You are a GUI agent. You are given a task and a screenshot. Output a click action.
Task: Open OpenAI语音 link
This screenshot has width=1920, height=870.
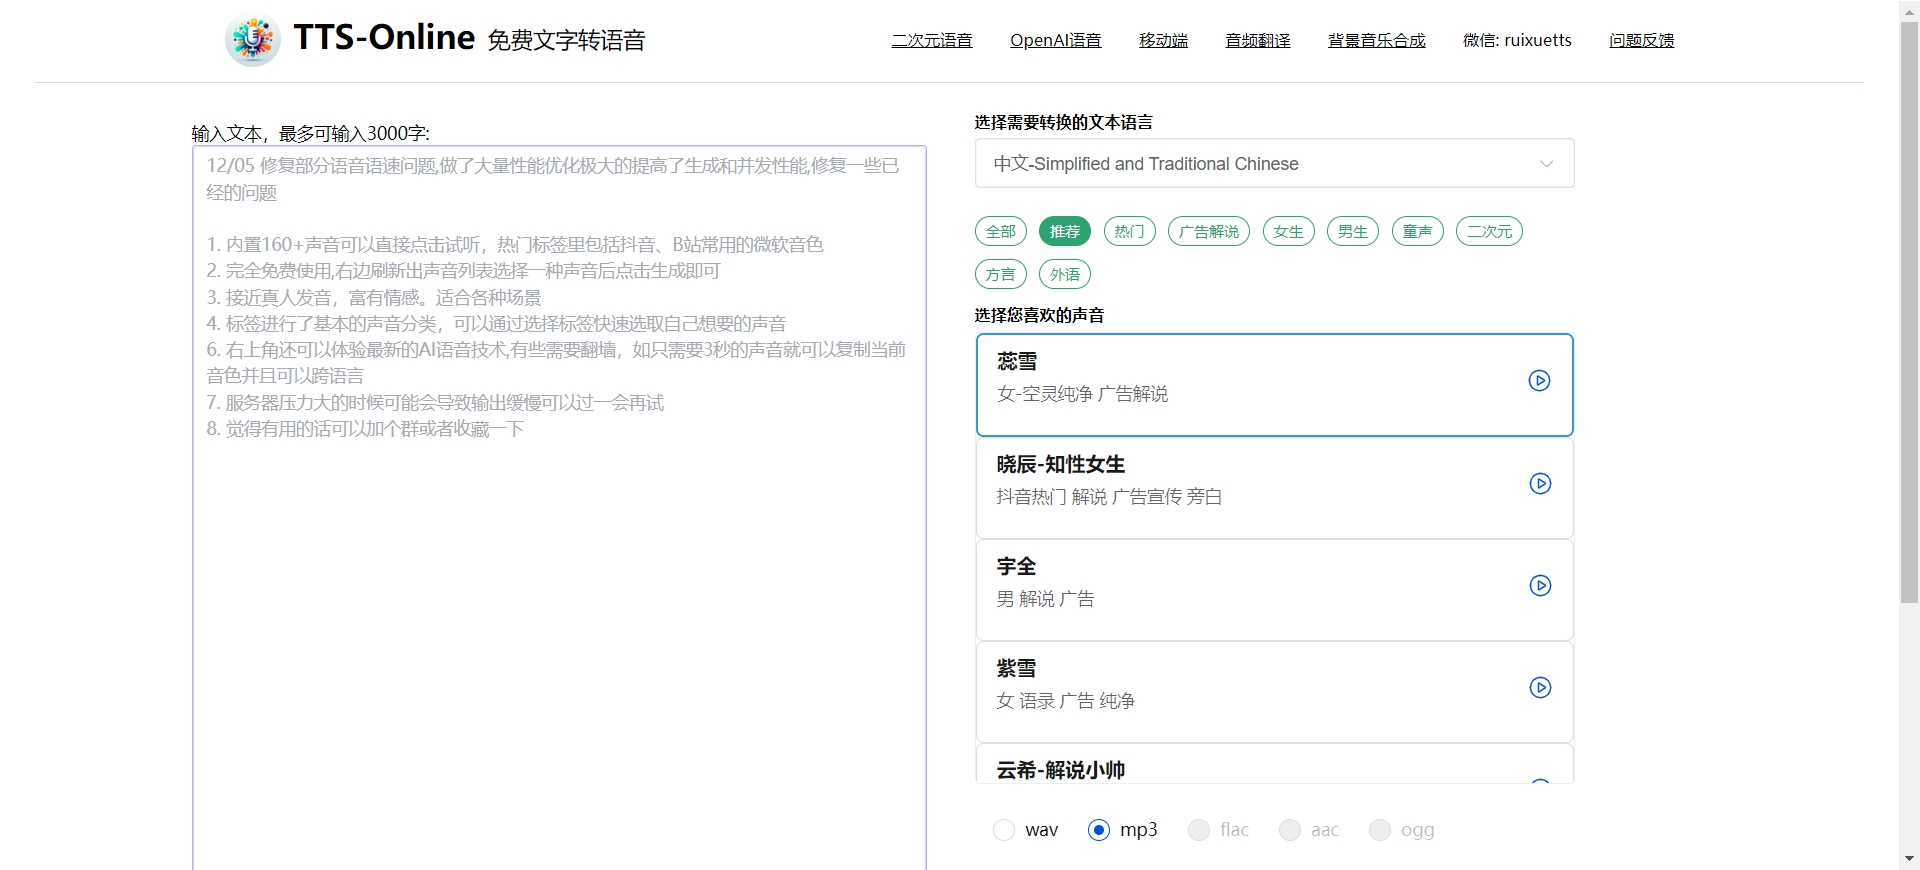click(1056, 40)
